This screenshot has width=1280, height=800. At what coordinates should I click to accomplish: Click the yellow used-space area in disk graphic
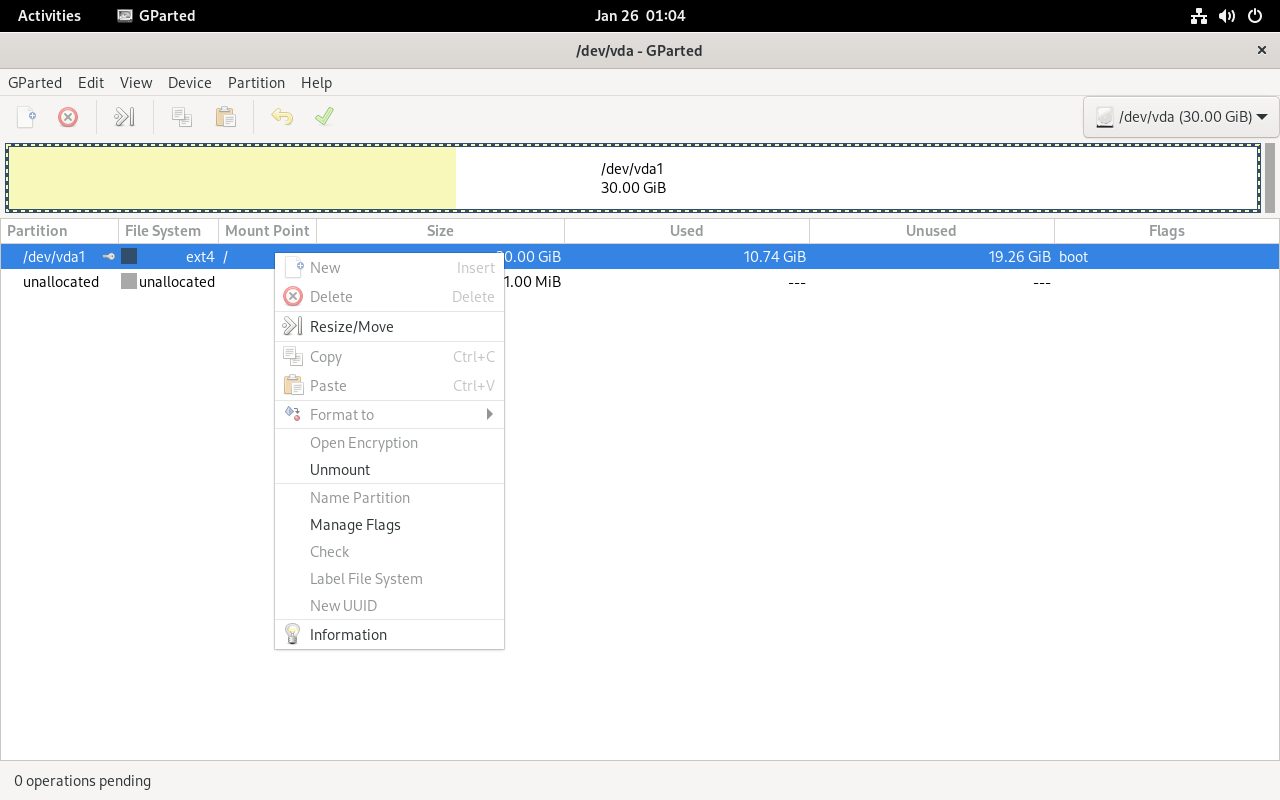tap(232, 179)
